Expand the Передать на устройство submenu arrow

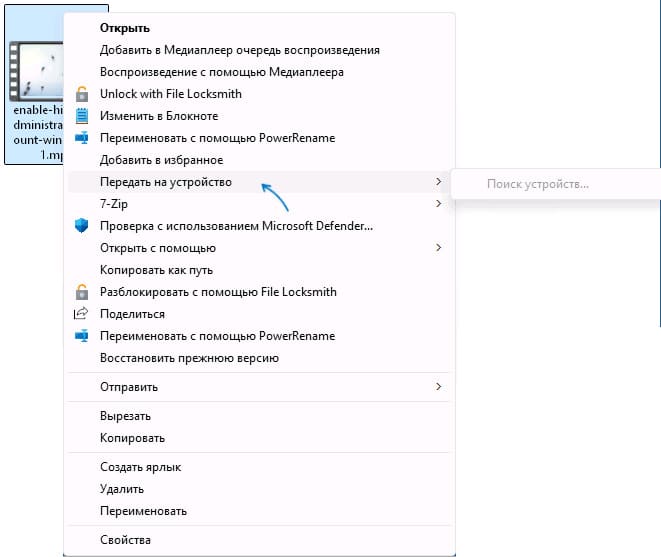[x=438, y=181]
